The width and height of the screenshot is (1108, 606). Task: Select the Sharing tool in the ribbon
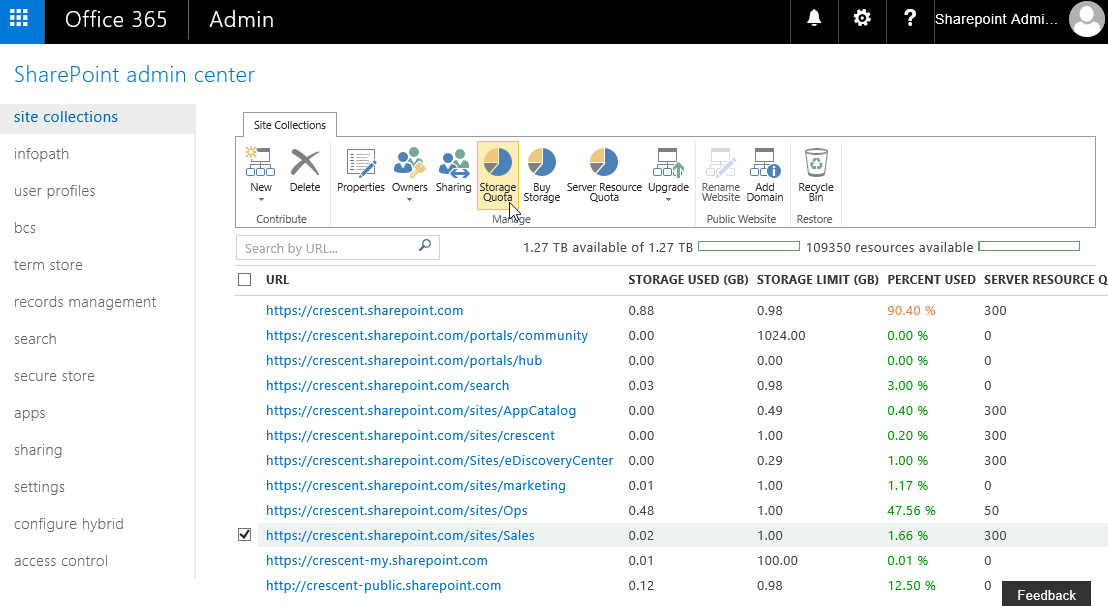click(453, 170)
